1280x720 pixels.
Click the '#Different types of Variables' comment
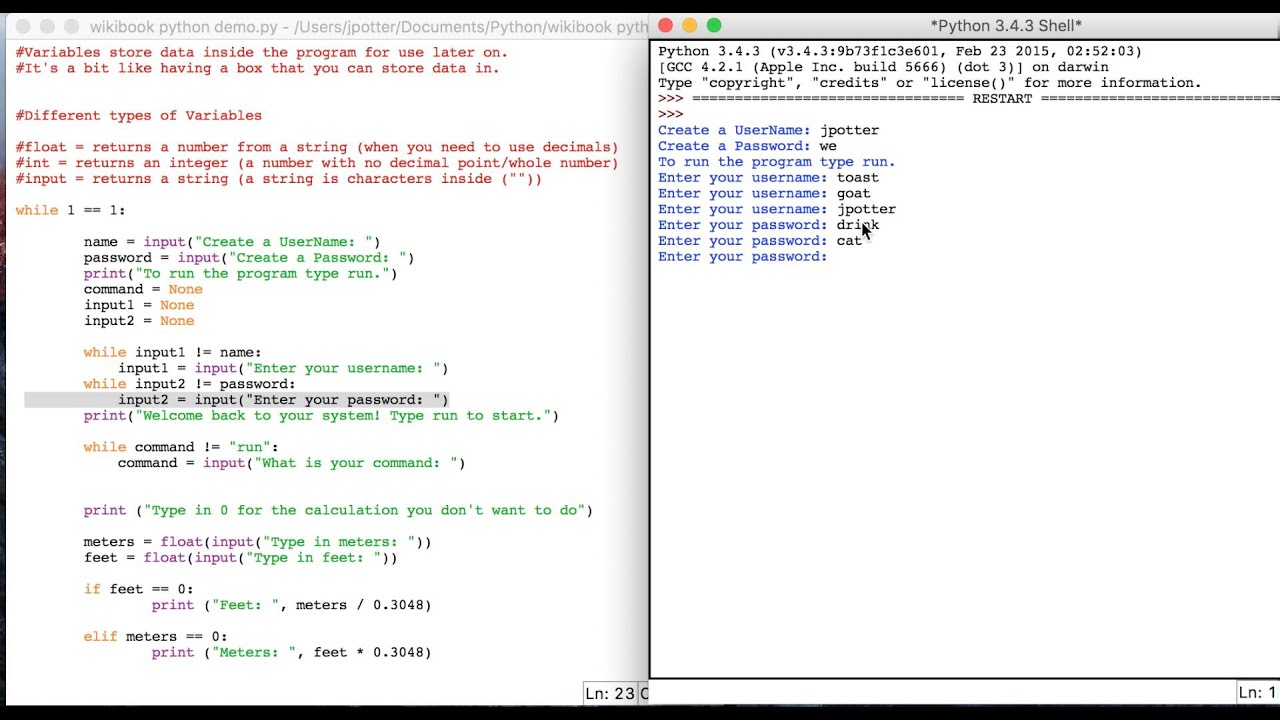coord(138,115)
